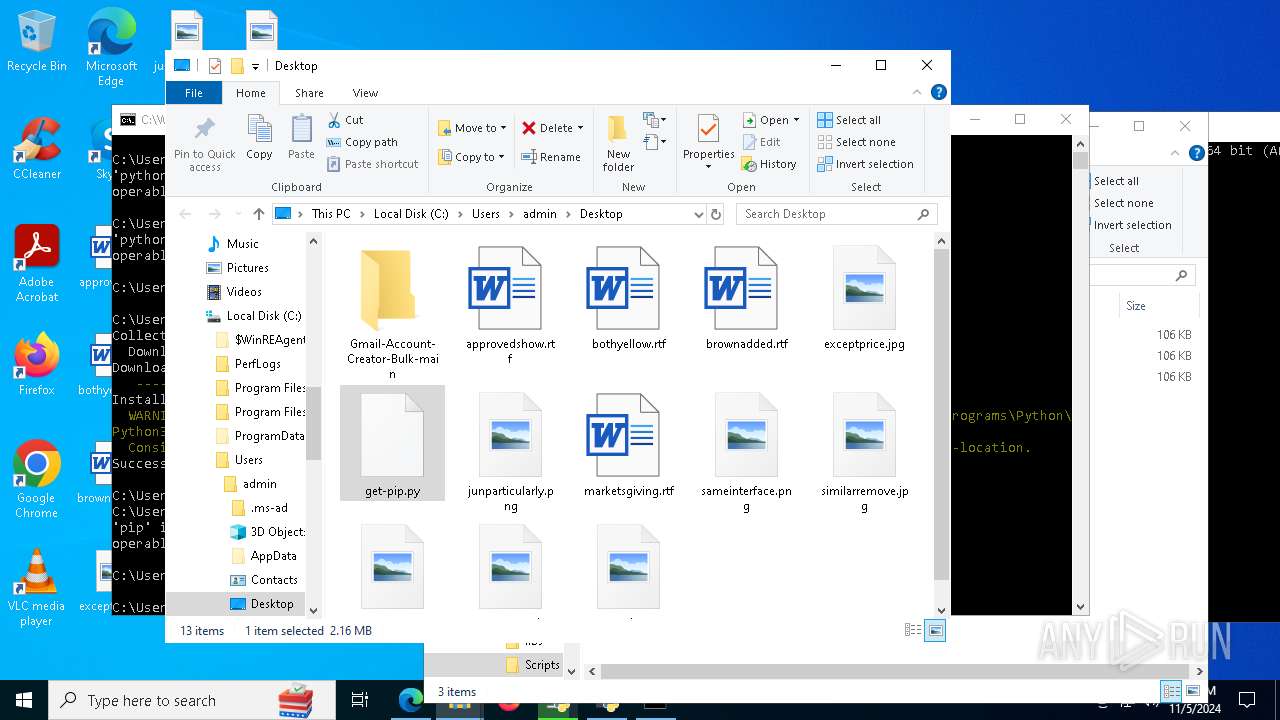Screen dimensions: 1280x720
Task: Click the Search Desktop field
Action: pos(838,214)
